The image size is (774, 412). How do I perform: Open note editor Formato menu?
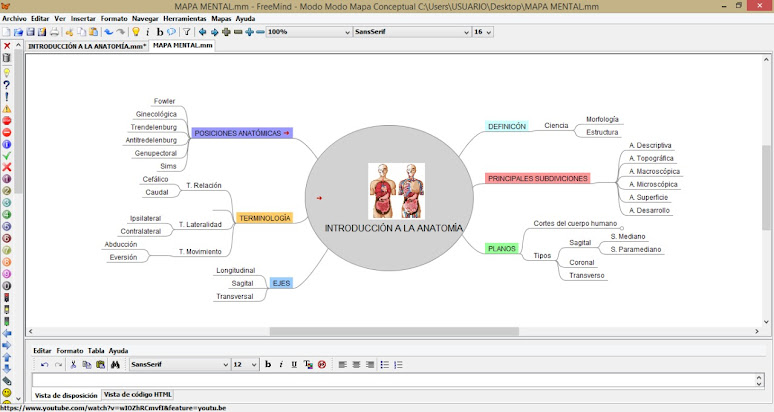coord(70,351)
